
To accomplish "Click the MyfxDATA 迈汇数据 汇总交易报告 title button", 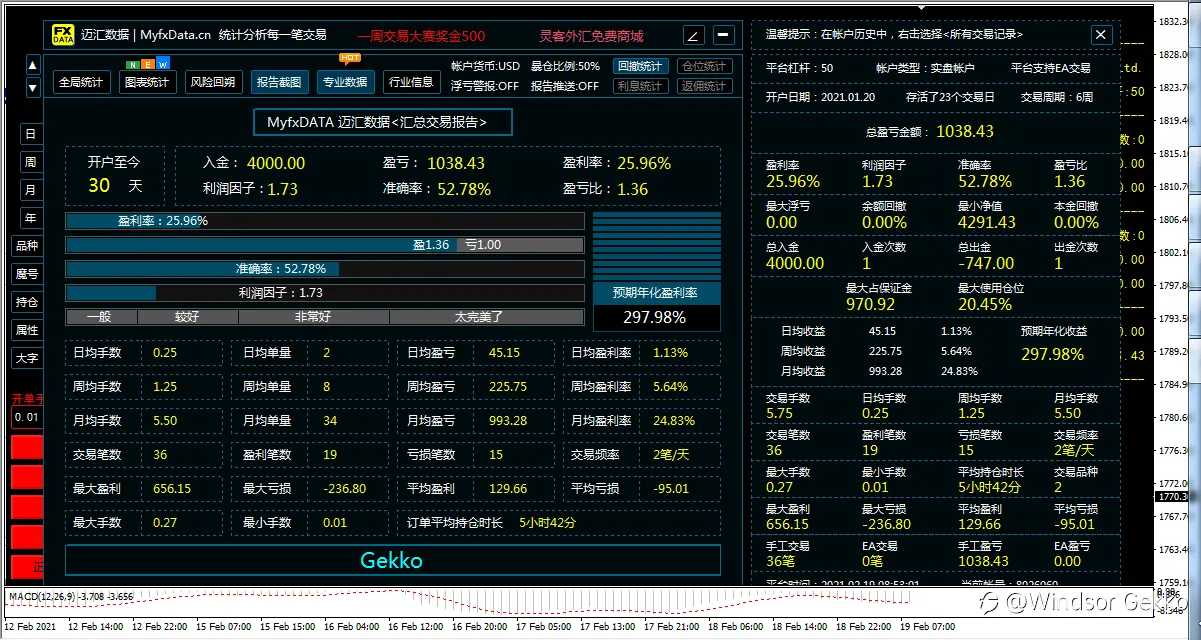I will (x=383, y=122).
